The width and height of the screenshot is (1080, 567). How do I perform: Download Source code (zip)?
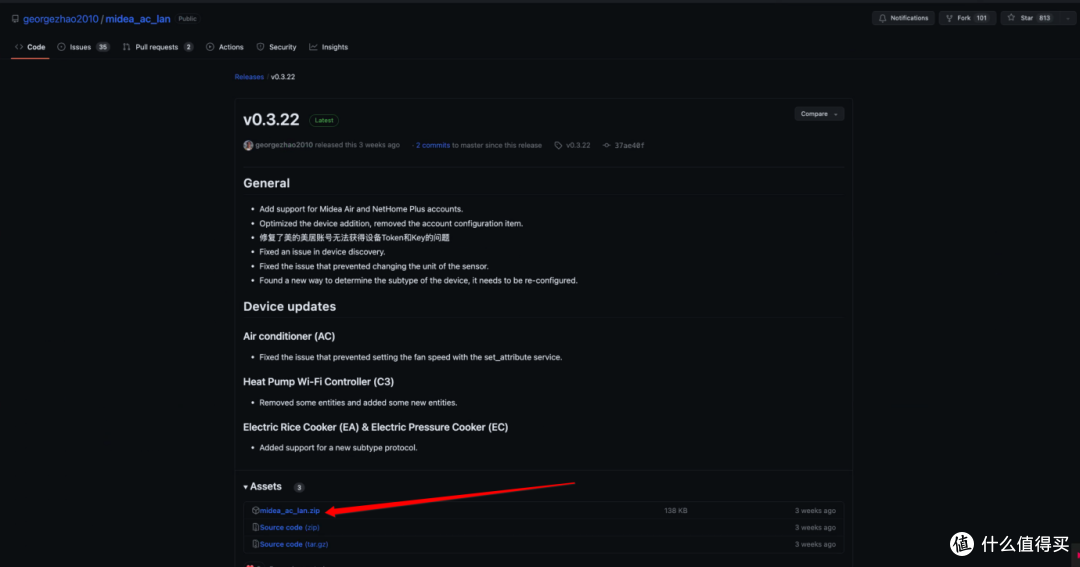(289, 527)
